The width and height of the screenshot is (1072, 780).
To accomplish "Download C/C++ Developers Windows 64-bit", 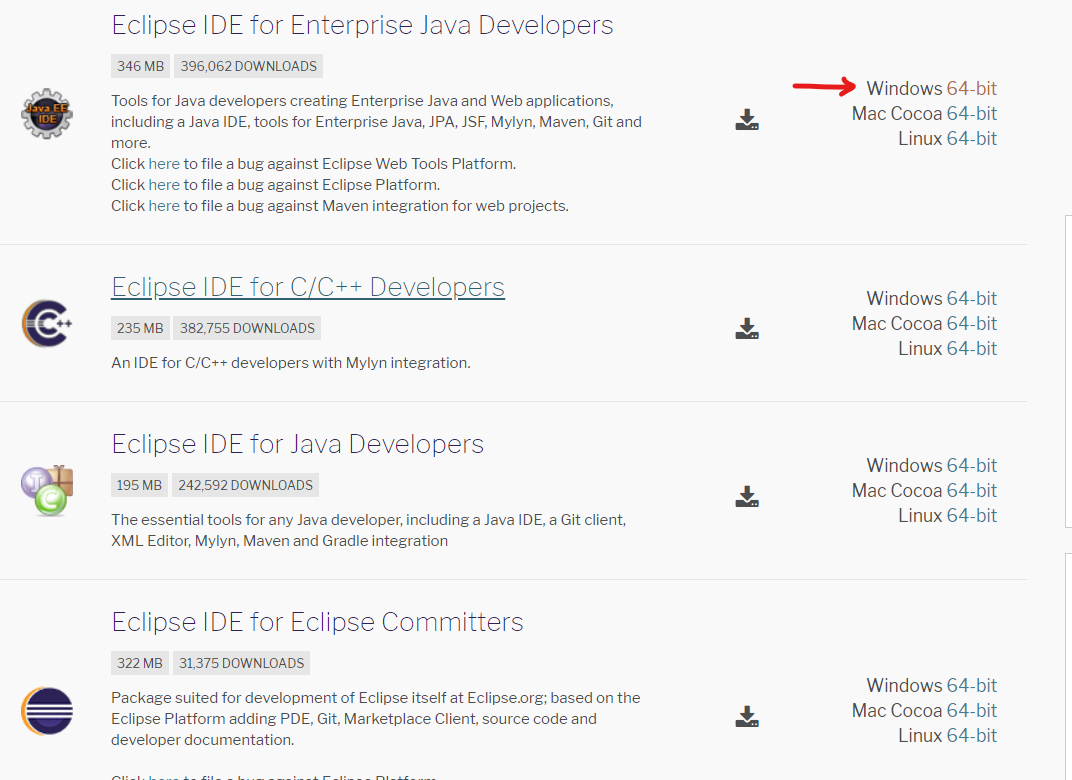I will pyautogui.click(x=972, y=299).
